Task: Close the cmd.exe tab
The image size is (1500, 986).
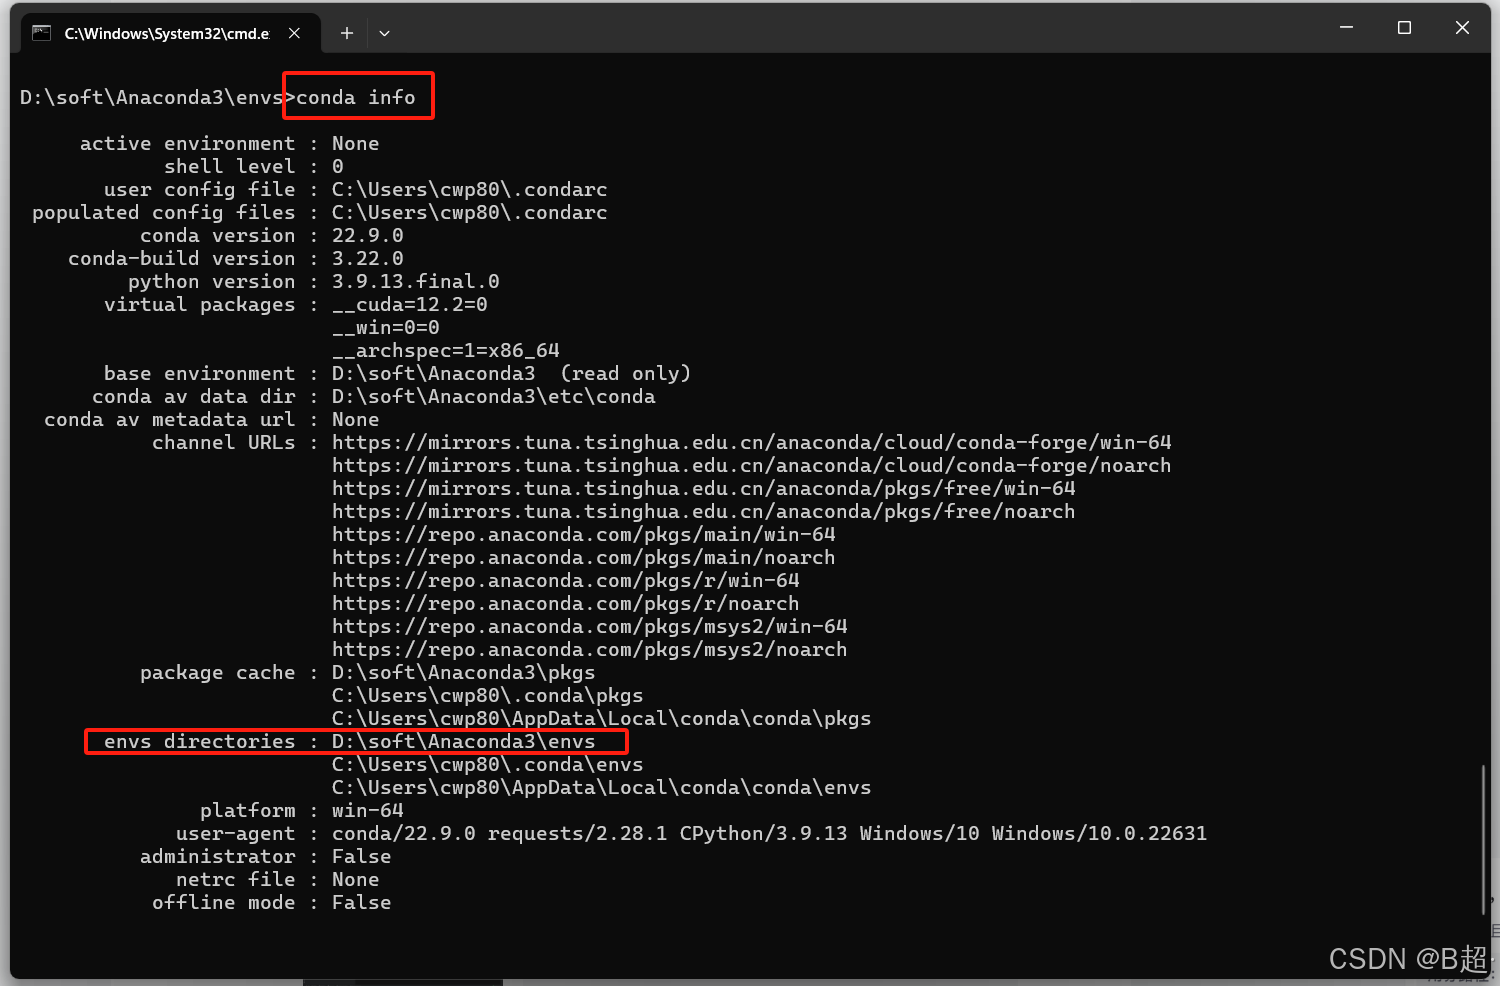Action: tap(294, 33)
